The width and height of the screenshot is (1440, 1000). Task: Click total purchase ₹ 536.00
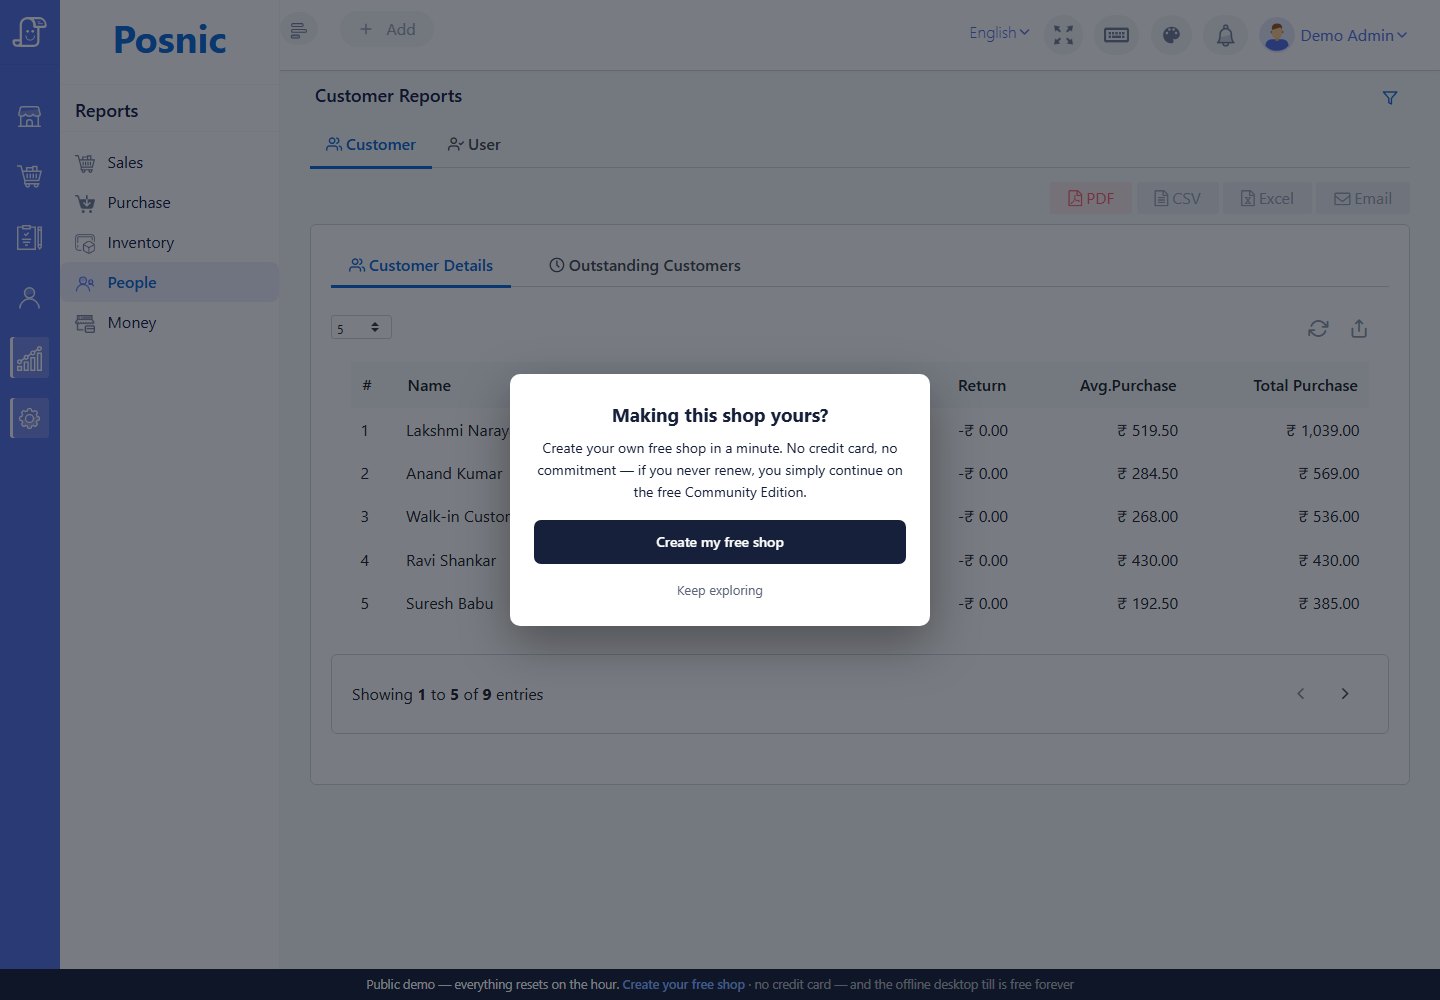click(1328, 517)
